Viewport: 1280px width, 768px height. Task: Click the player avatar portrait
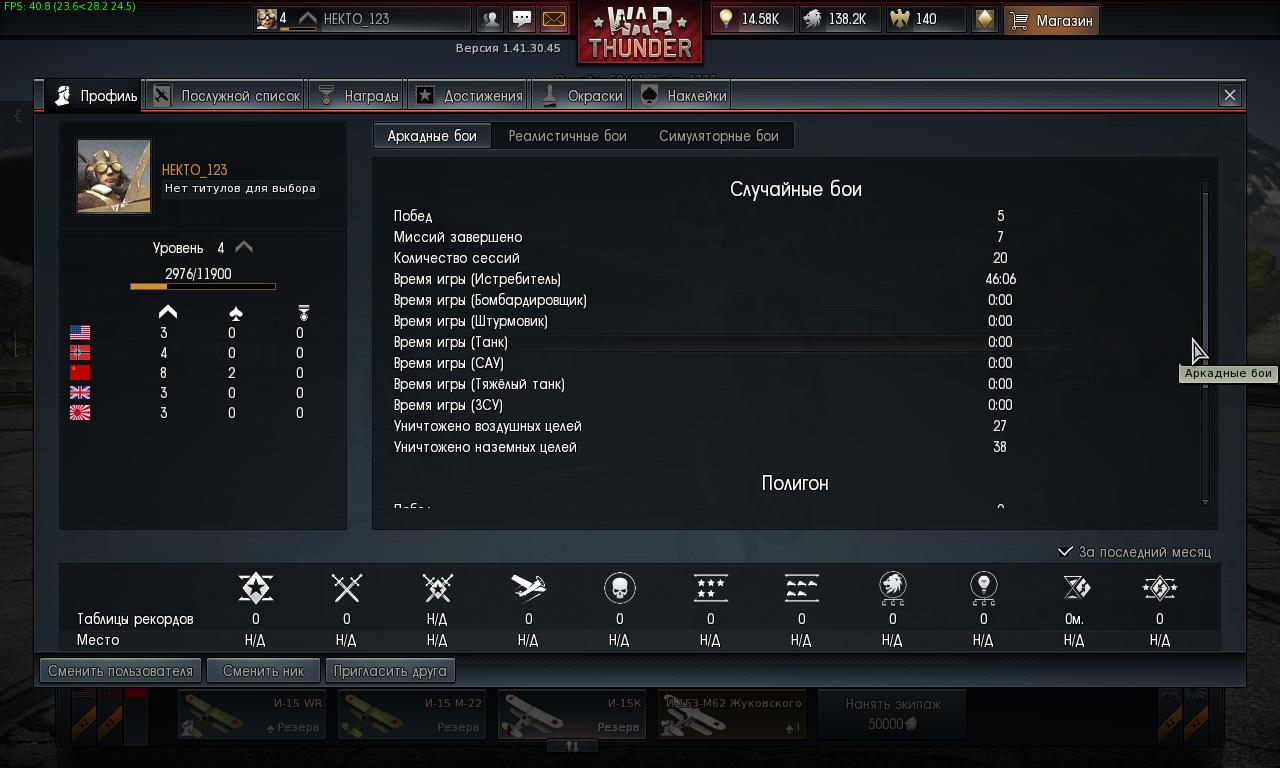coord(114,176)
